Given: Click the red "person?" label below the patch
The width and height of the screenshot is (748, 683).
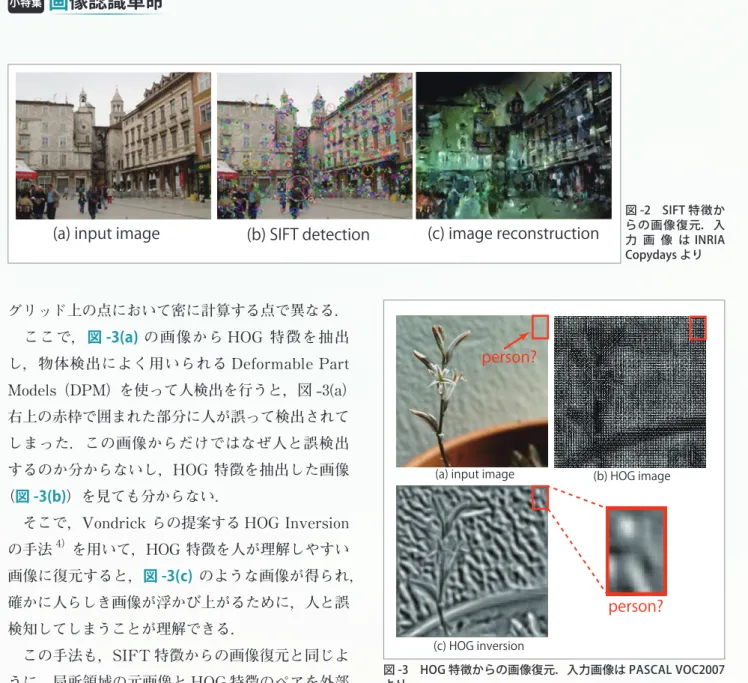Looking at the screenshot, I should pos(635,607).
